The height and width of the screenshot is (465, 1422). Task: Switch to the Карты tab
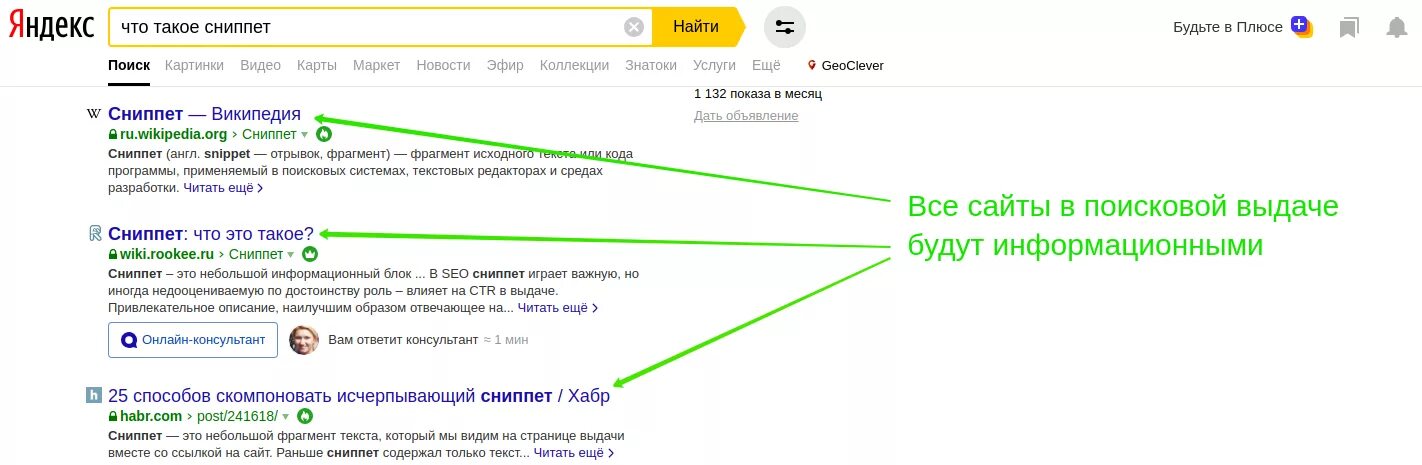click(316, 65)
